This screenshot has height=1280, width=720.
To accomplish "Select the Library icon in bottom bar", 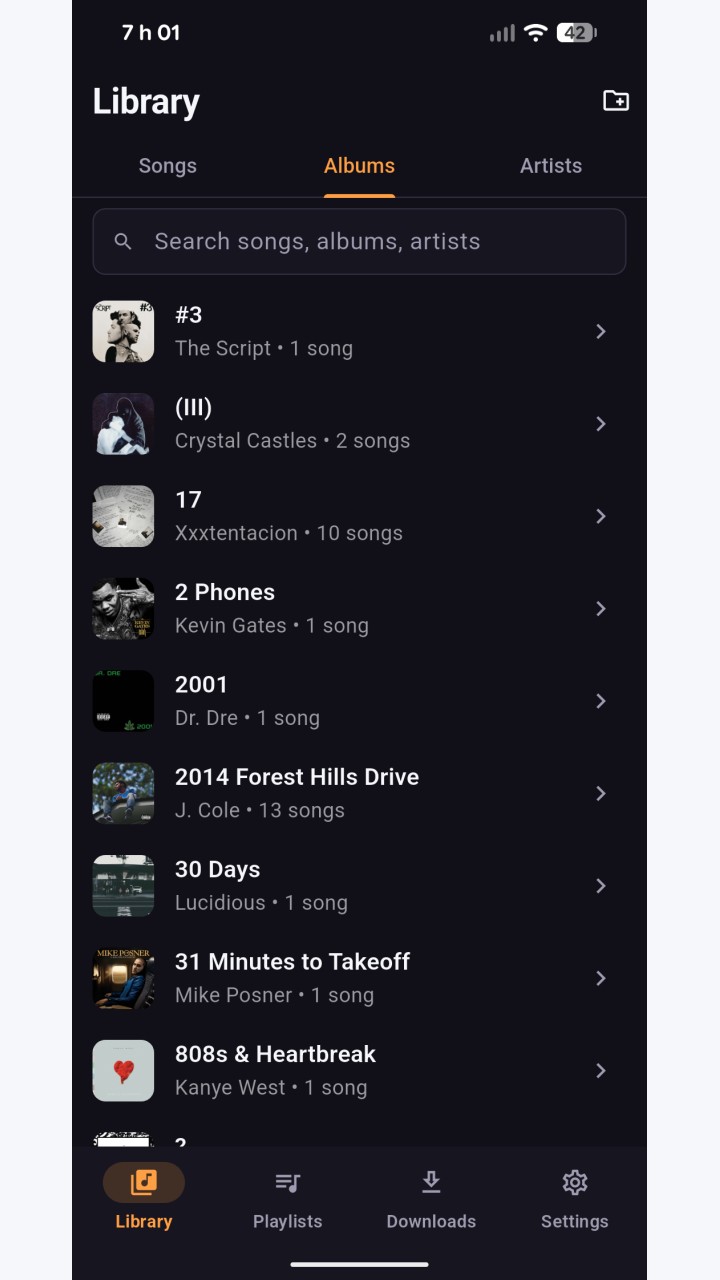I will coord(144,1183).
